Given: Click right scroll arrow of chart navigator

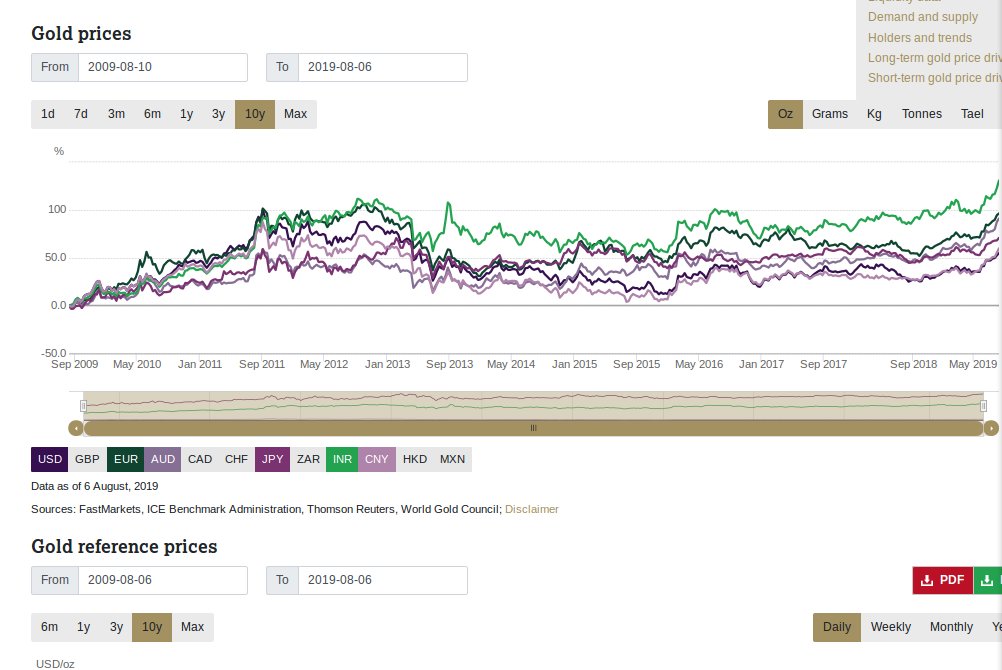Looking at the screenshot, I should 991,428.
